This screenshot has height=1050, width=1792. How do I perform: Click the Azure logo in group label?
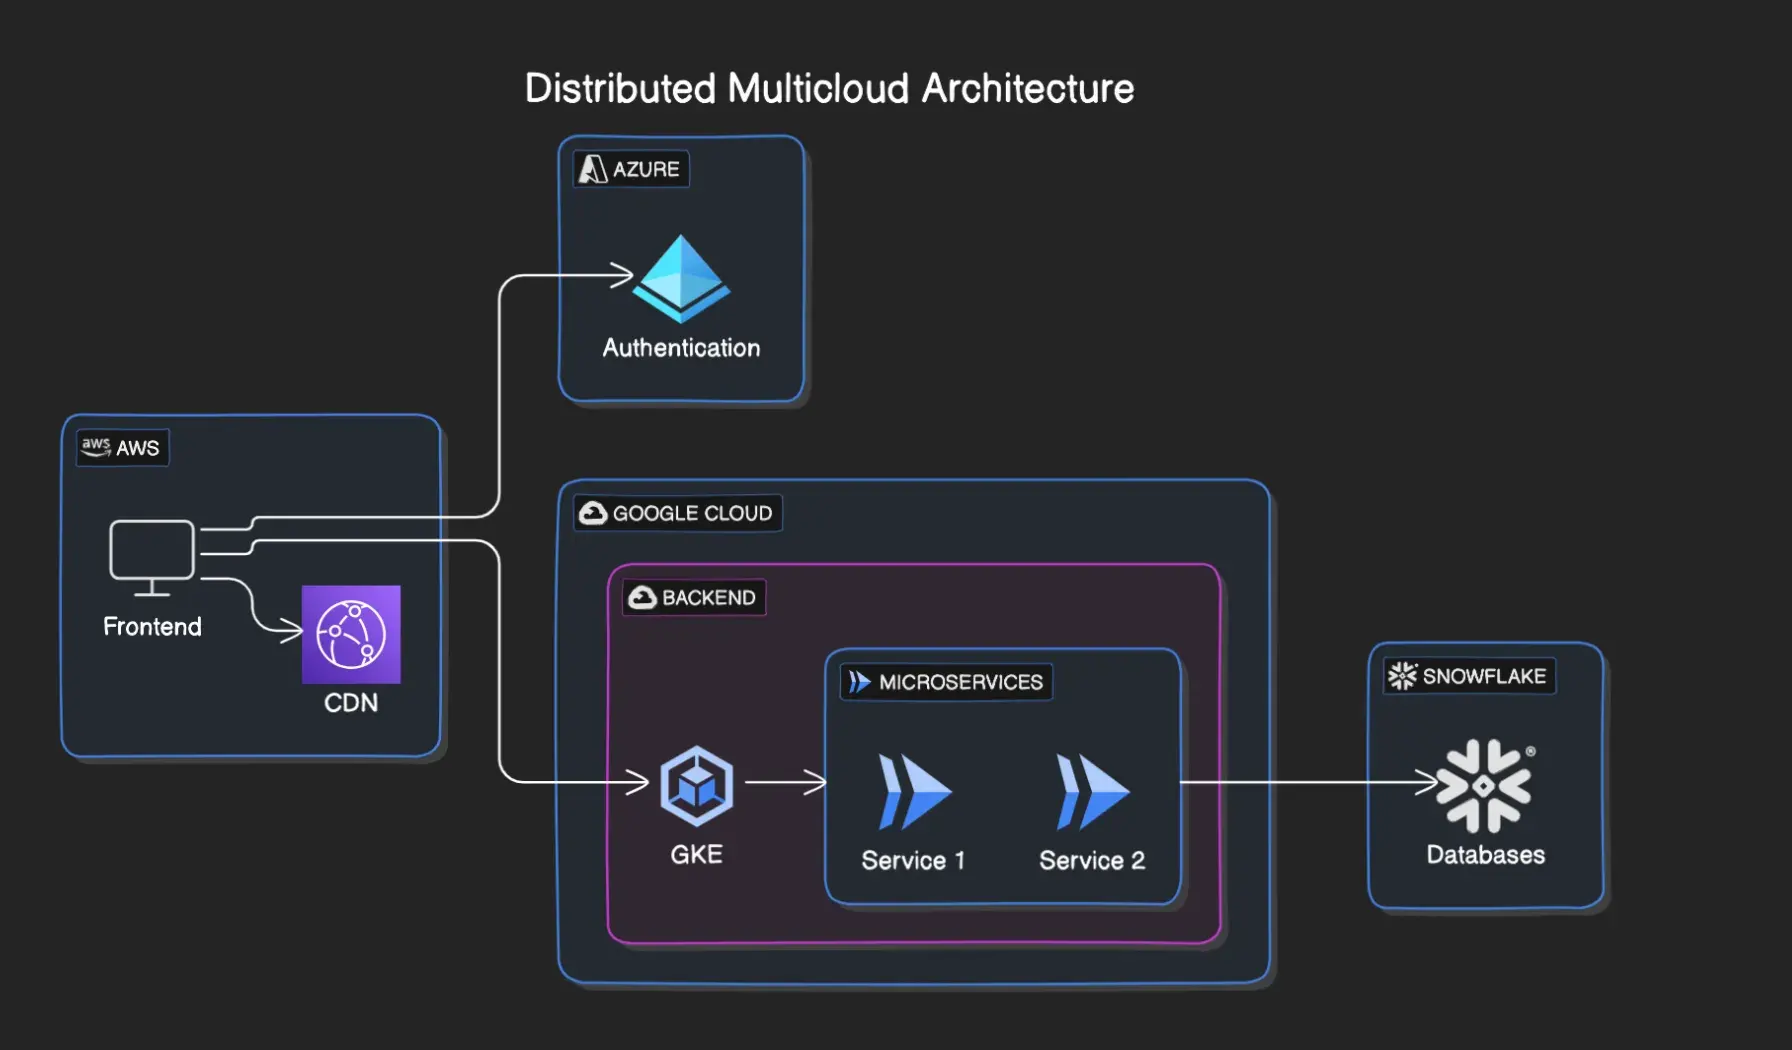(x=593, y=169)
